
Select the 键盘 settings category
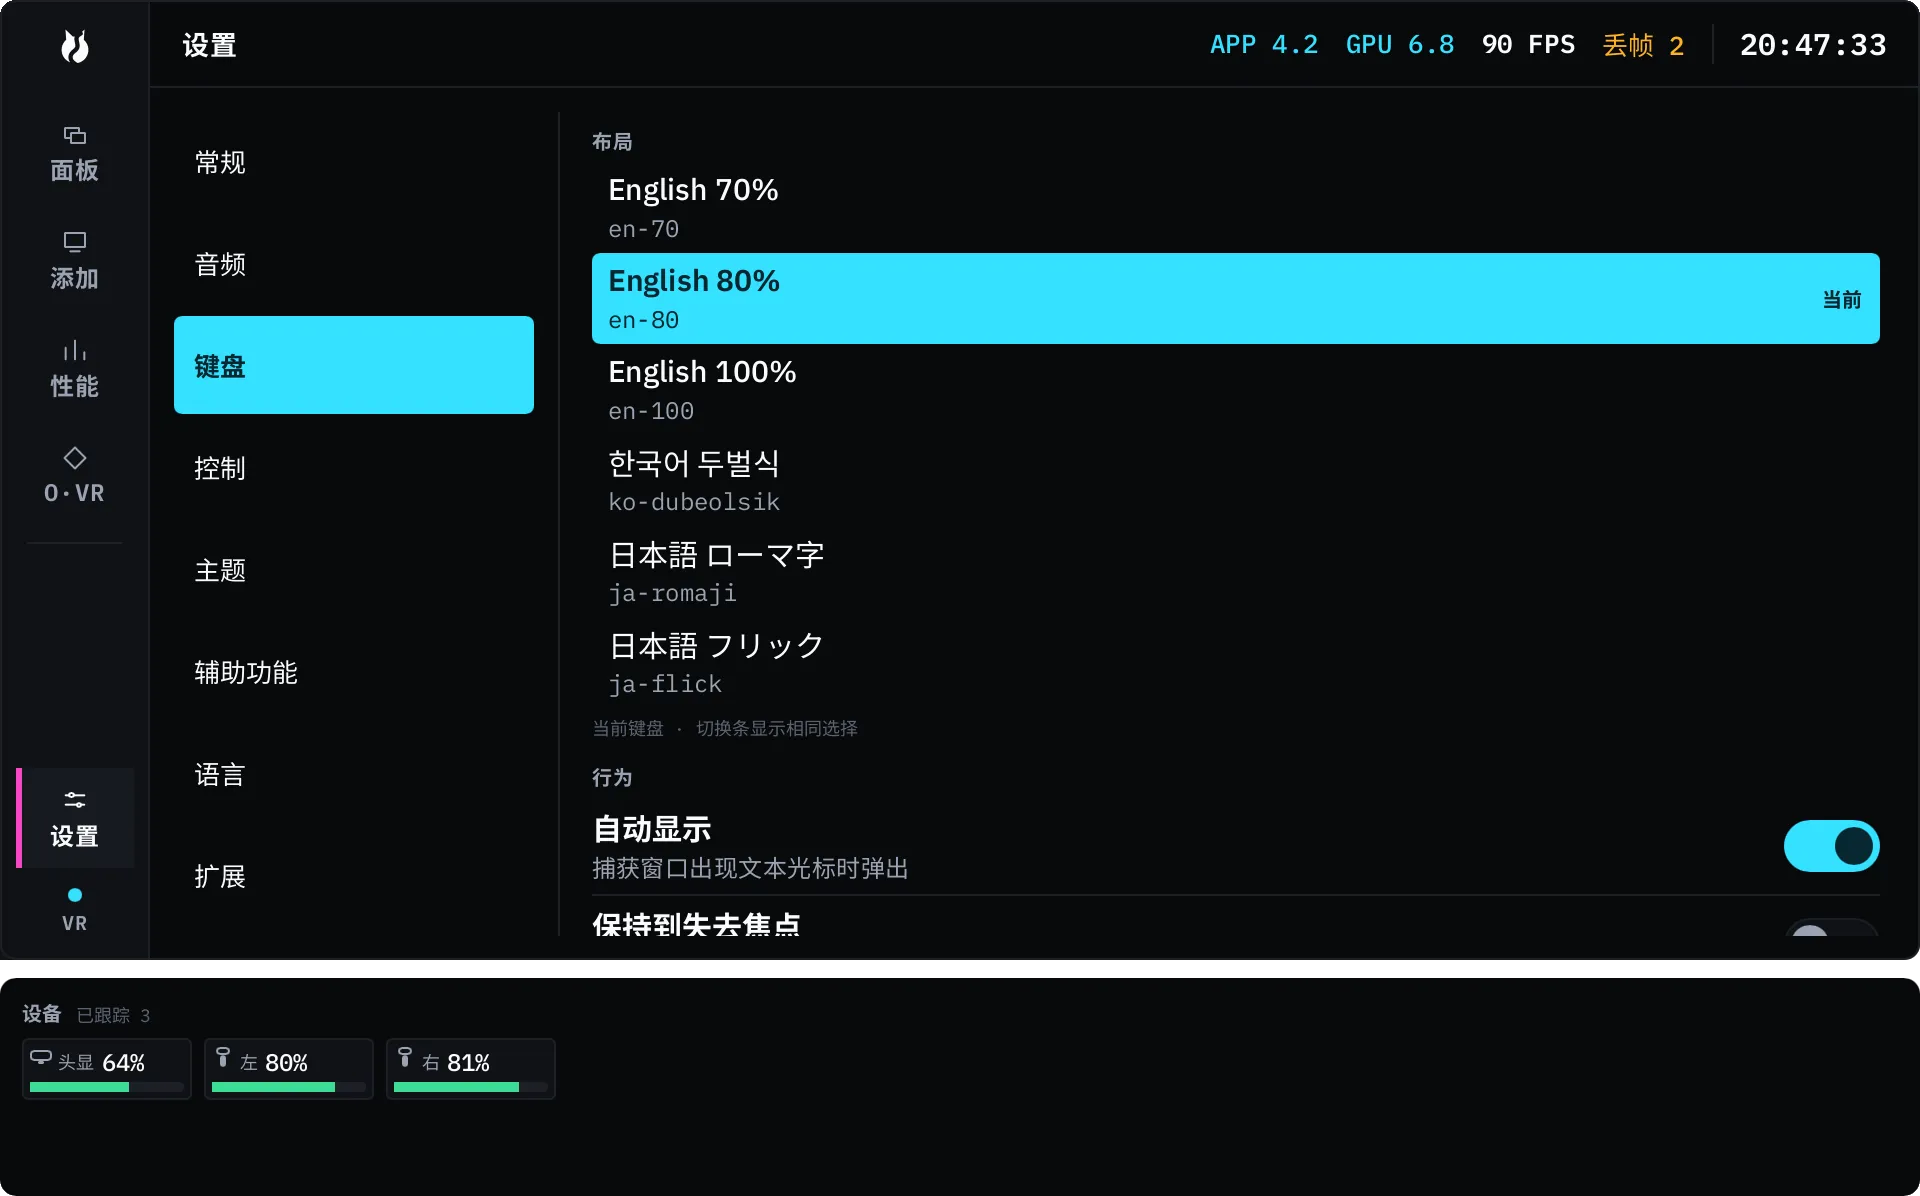coord(354,365)
